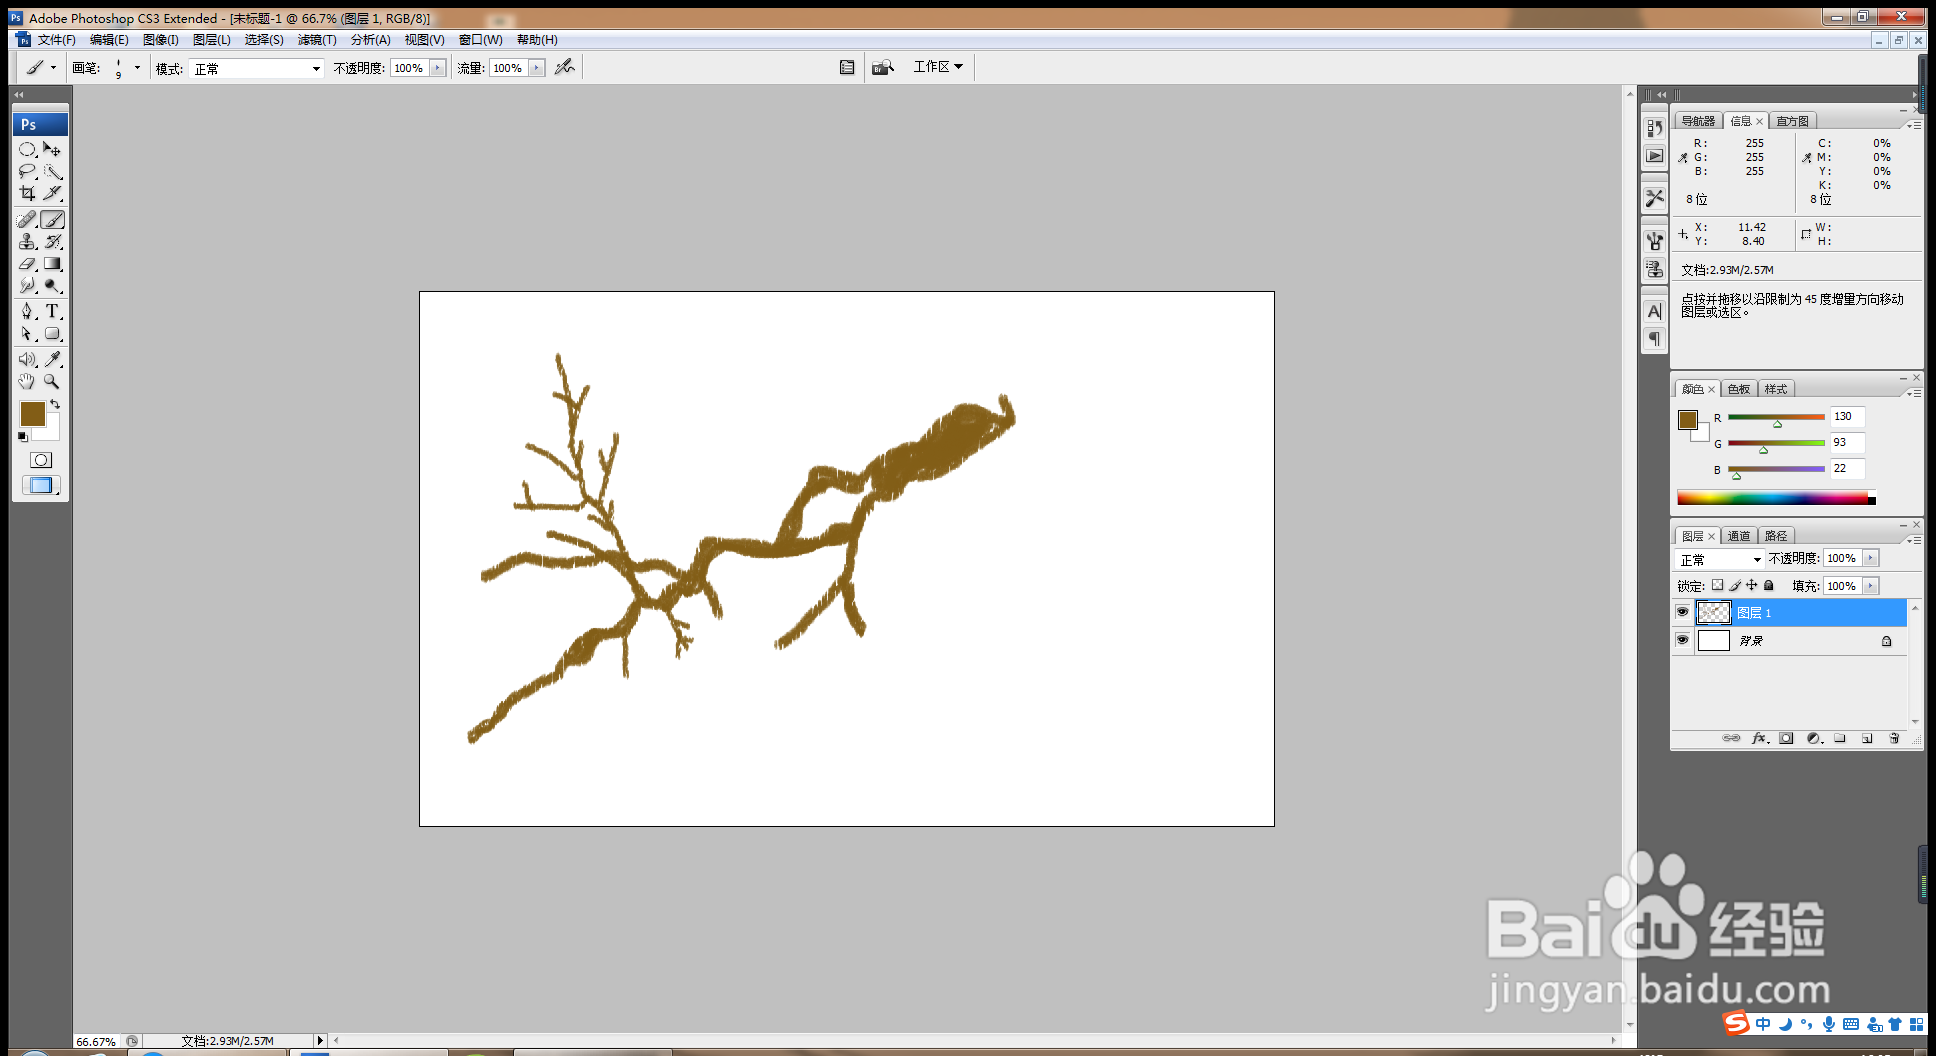Image resolution: width=1936 pixels, height=1056 pixels.
Task: Switch to the 导航器 tab
Action: click(x=1698, y=121)
